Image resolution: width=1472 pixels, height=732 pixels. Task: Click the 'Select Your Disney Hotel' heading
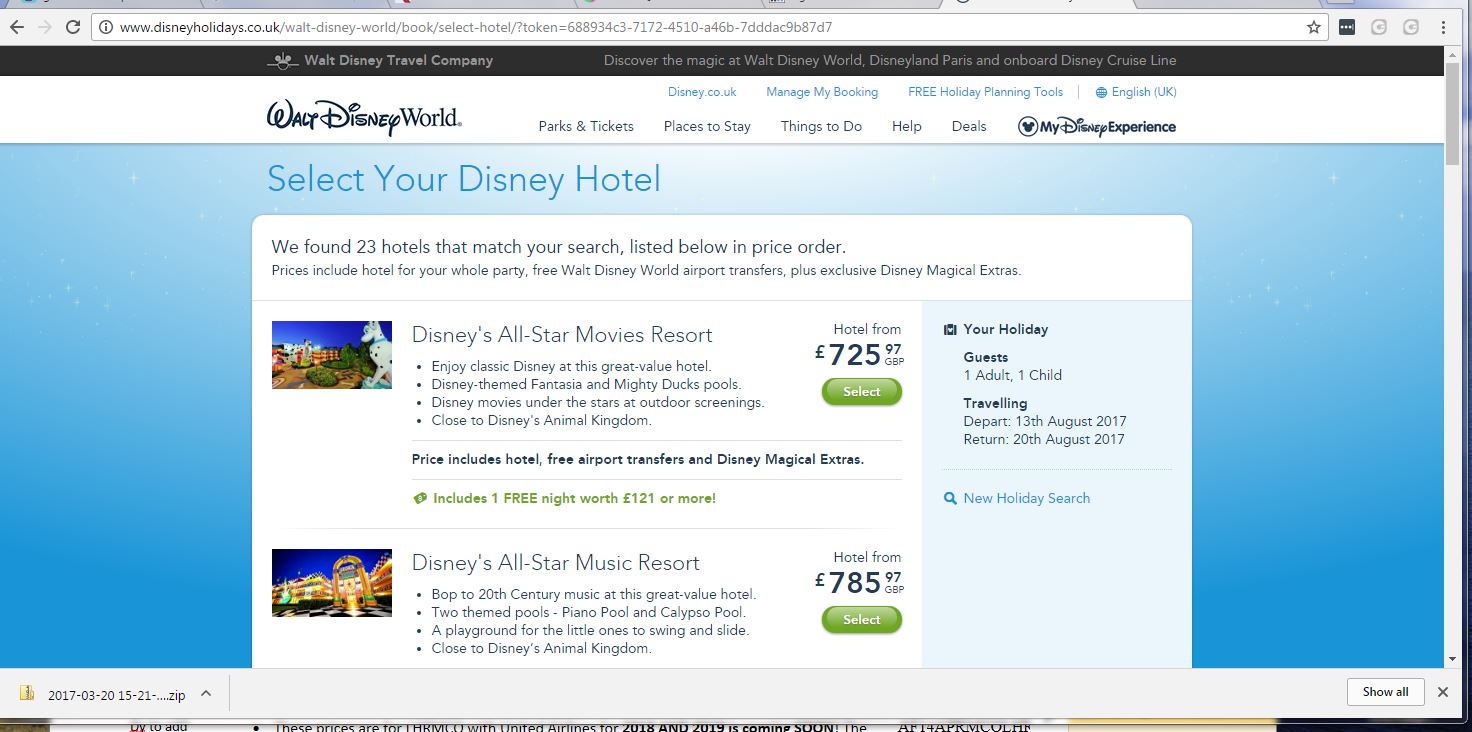point(464,180)
